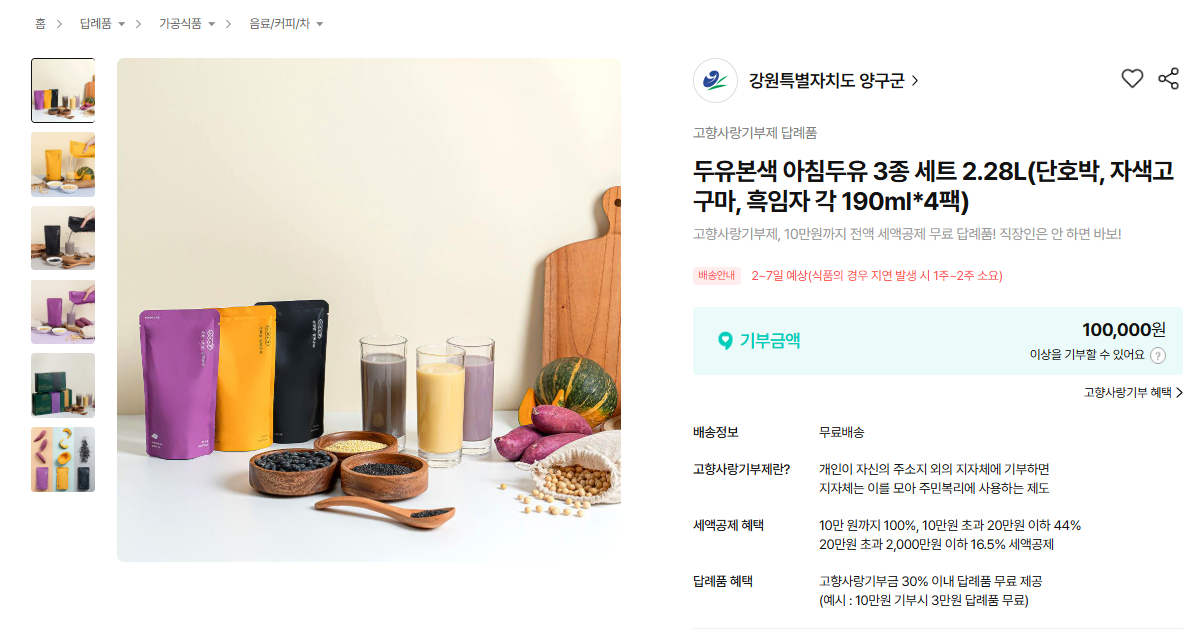1203x634 pixels.
Task: Click the Yanggu-gun municipality logo
Action: point(715,81)
